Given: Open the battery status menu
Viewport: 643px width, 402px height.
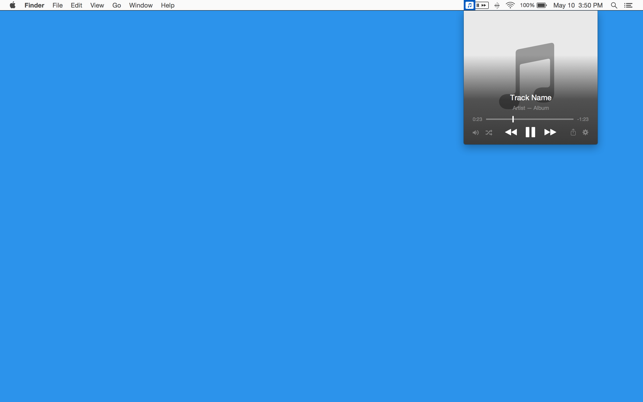Looking at the screenshot, I should (533, 5).
